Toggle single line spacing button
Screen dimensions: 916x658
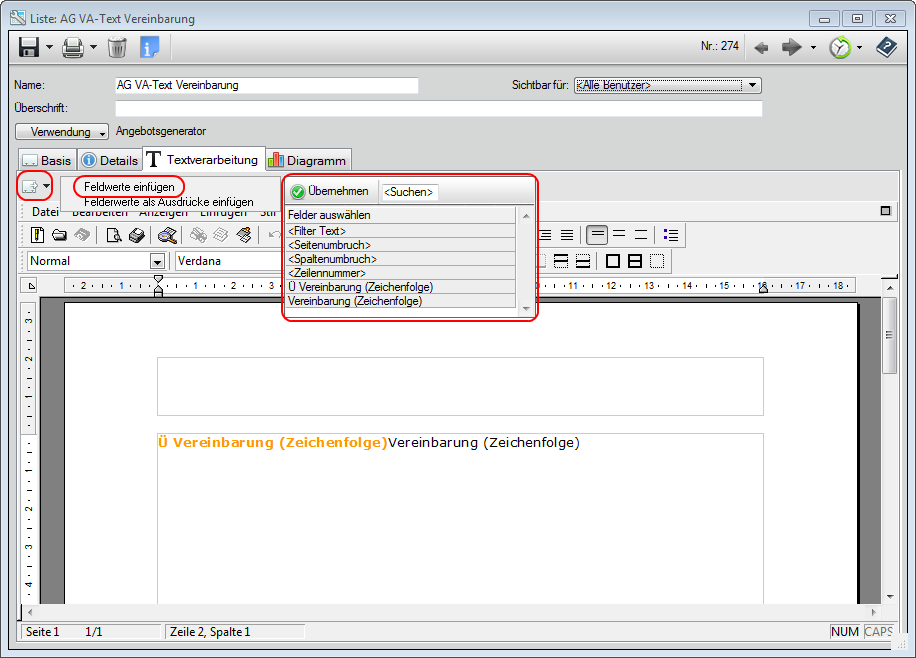click(x=597, y=235)
